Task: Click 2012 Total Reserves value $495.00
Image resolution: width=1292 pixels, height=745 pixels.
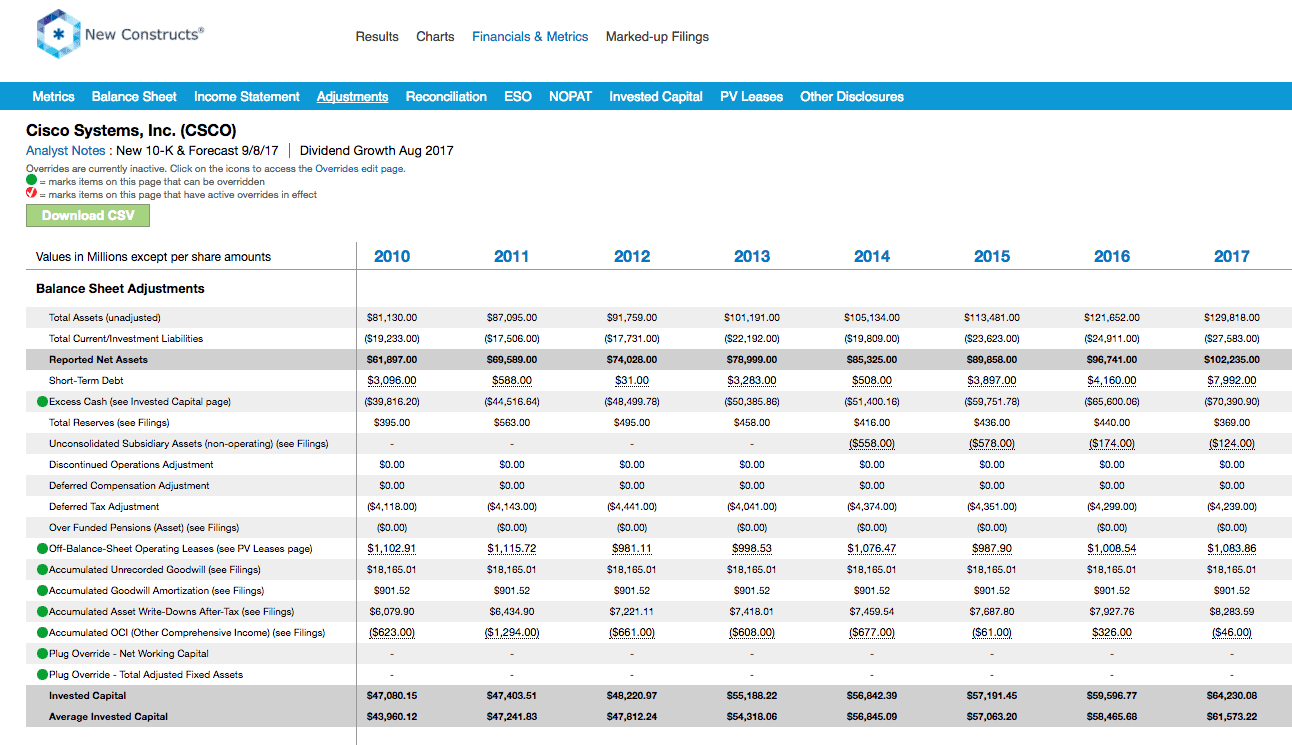Action: point(632,423)
